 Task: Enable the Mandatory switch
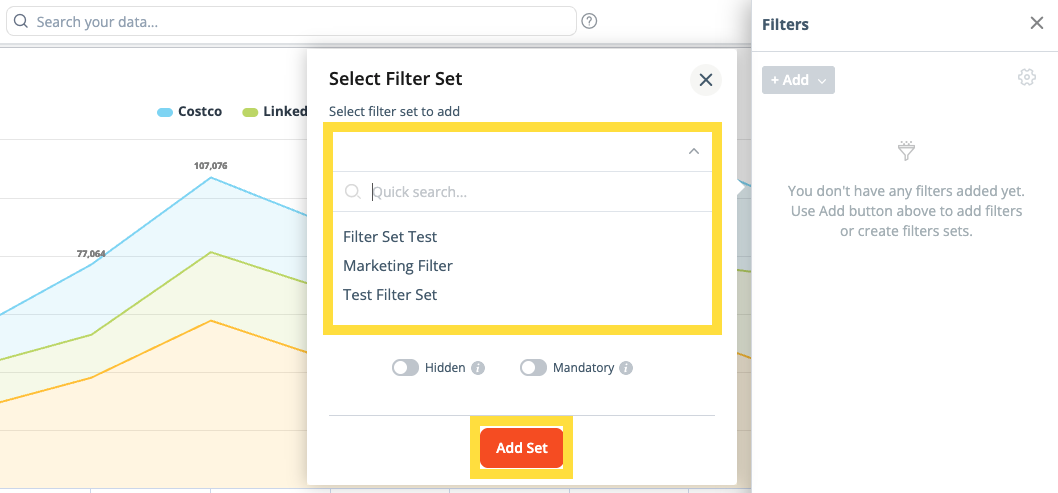click(x=533, y=368)
